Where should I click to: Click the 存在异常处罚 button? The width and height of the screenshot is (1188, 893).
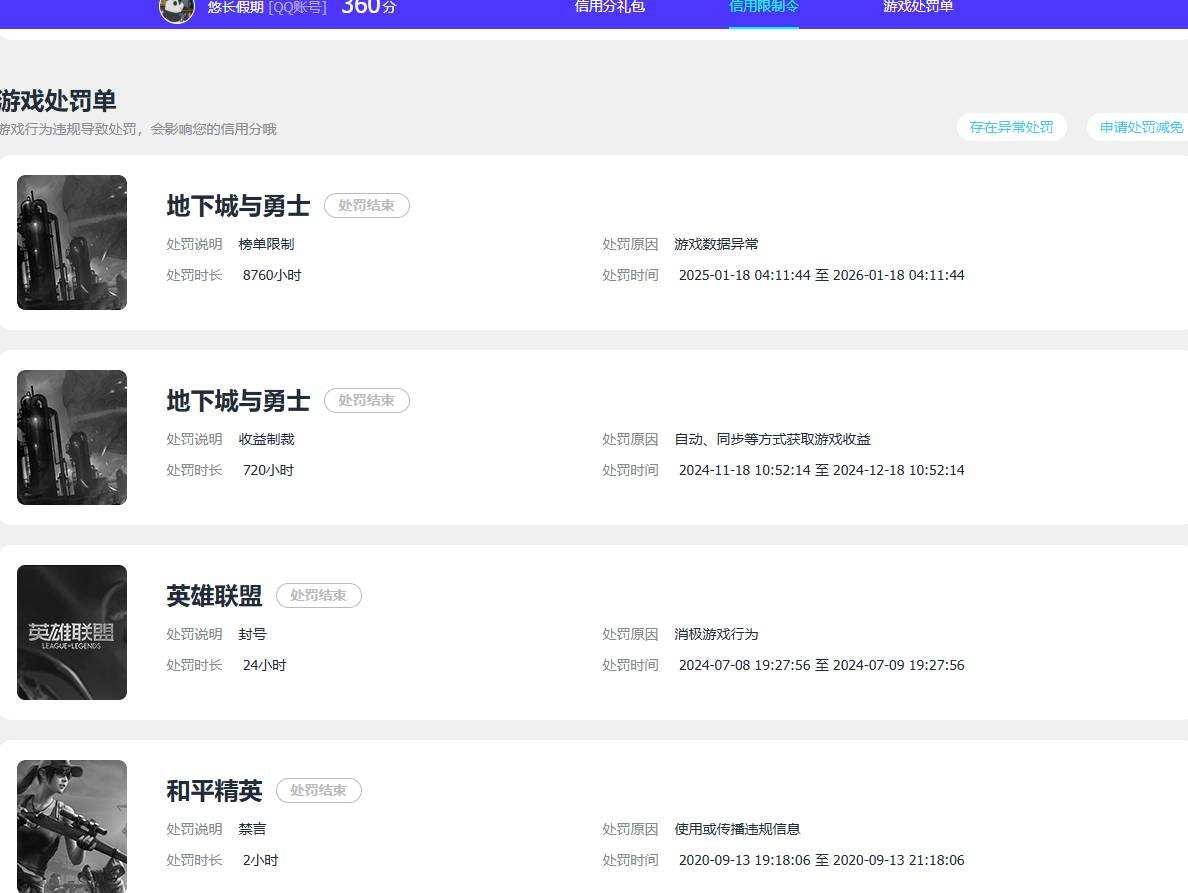[x=1011, y=127]
